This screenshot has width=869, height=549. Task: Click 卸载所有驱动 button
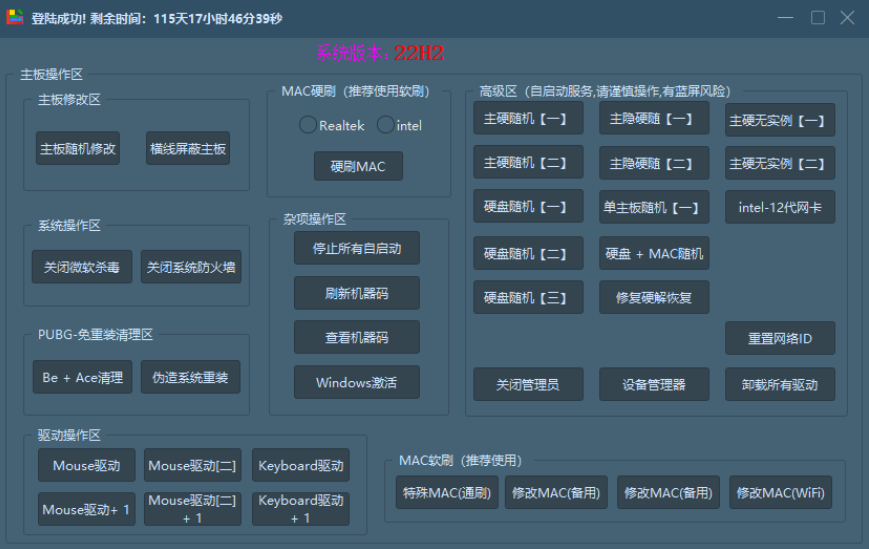(780, 384)
